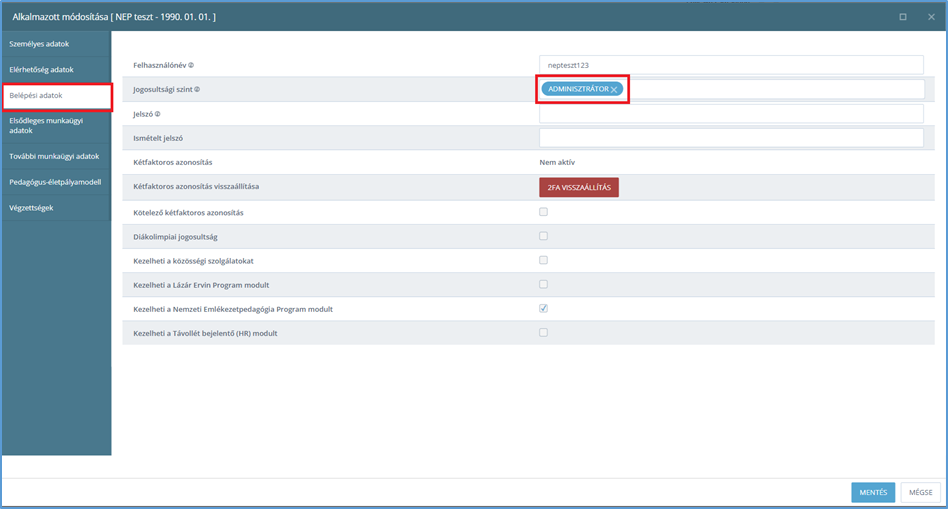Image resolution: width=948 pixels, height=509 pixels.
Task: Go to Elsődleges munkaügyi adatok tab
Action: 56,126
